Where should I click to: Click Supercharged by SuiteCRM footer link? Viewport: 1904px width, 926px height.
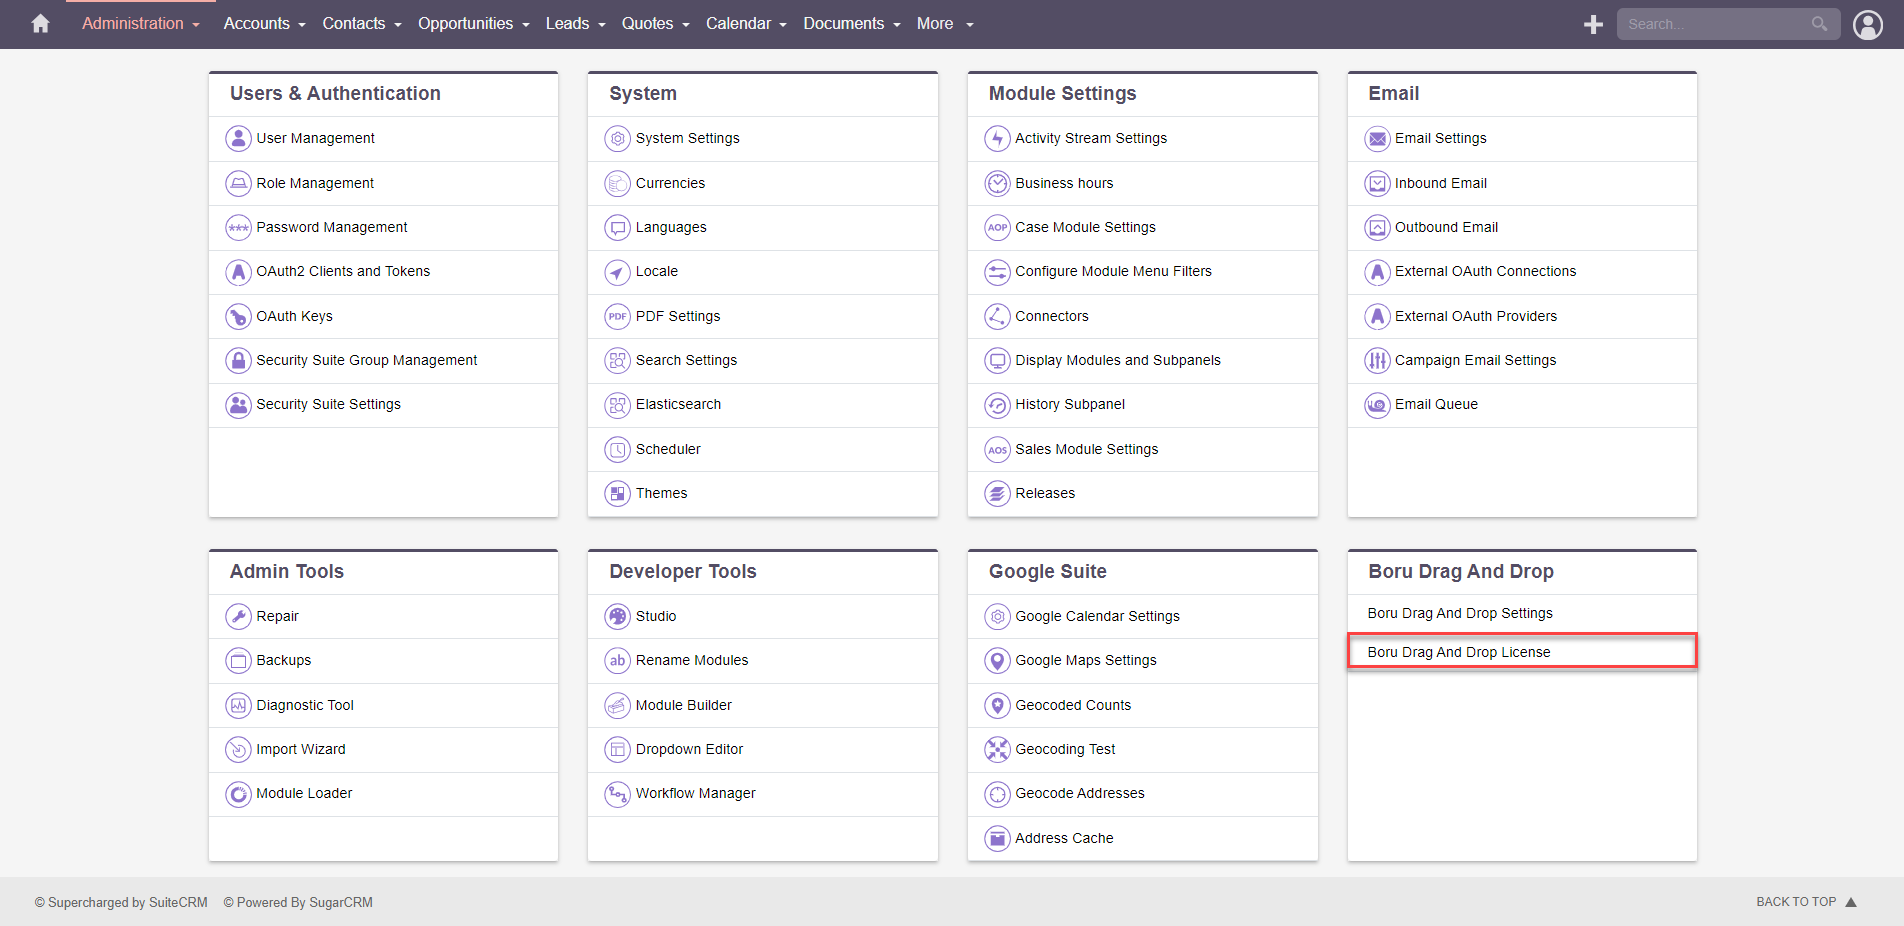tap(121, 902)
